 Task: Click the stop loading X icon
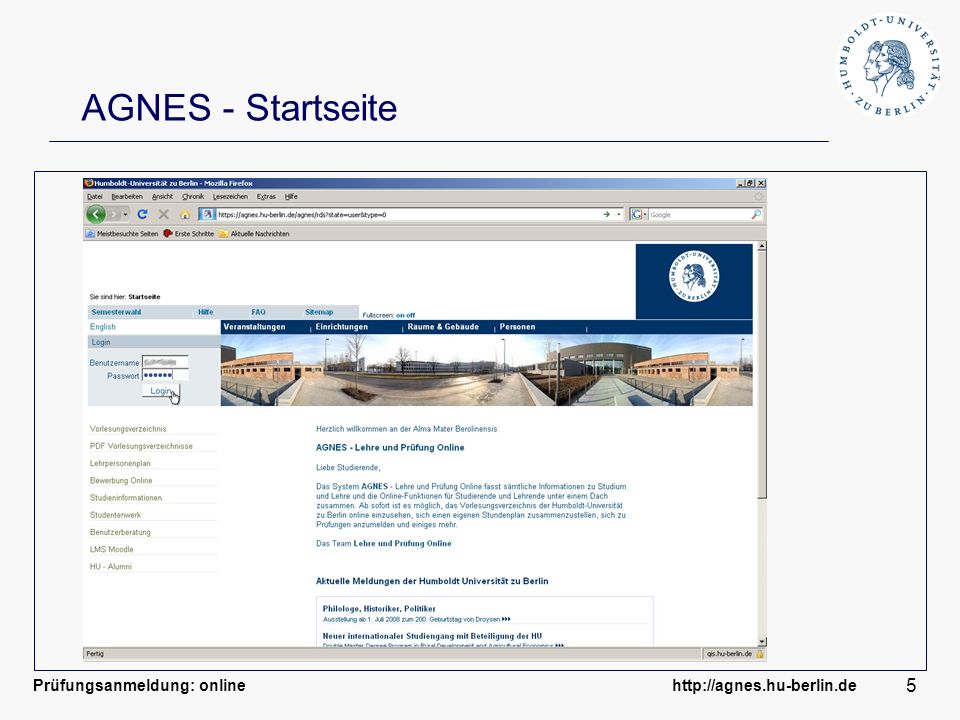(x=163, y=214)
